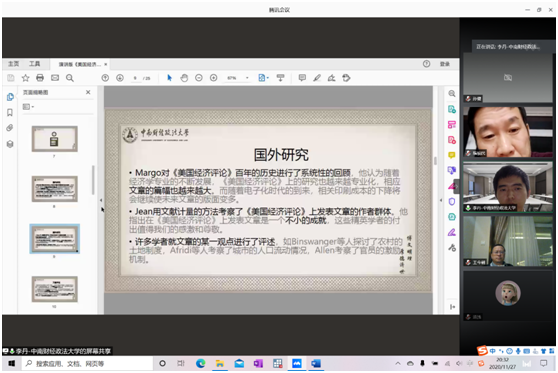Toggle the attachments paperclip panel
This screenshot has width=558, height=373.
tap(10, 128)
